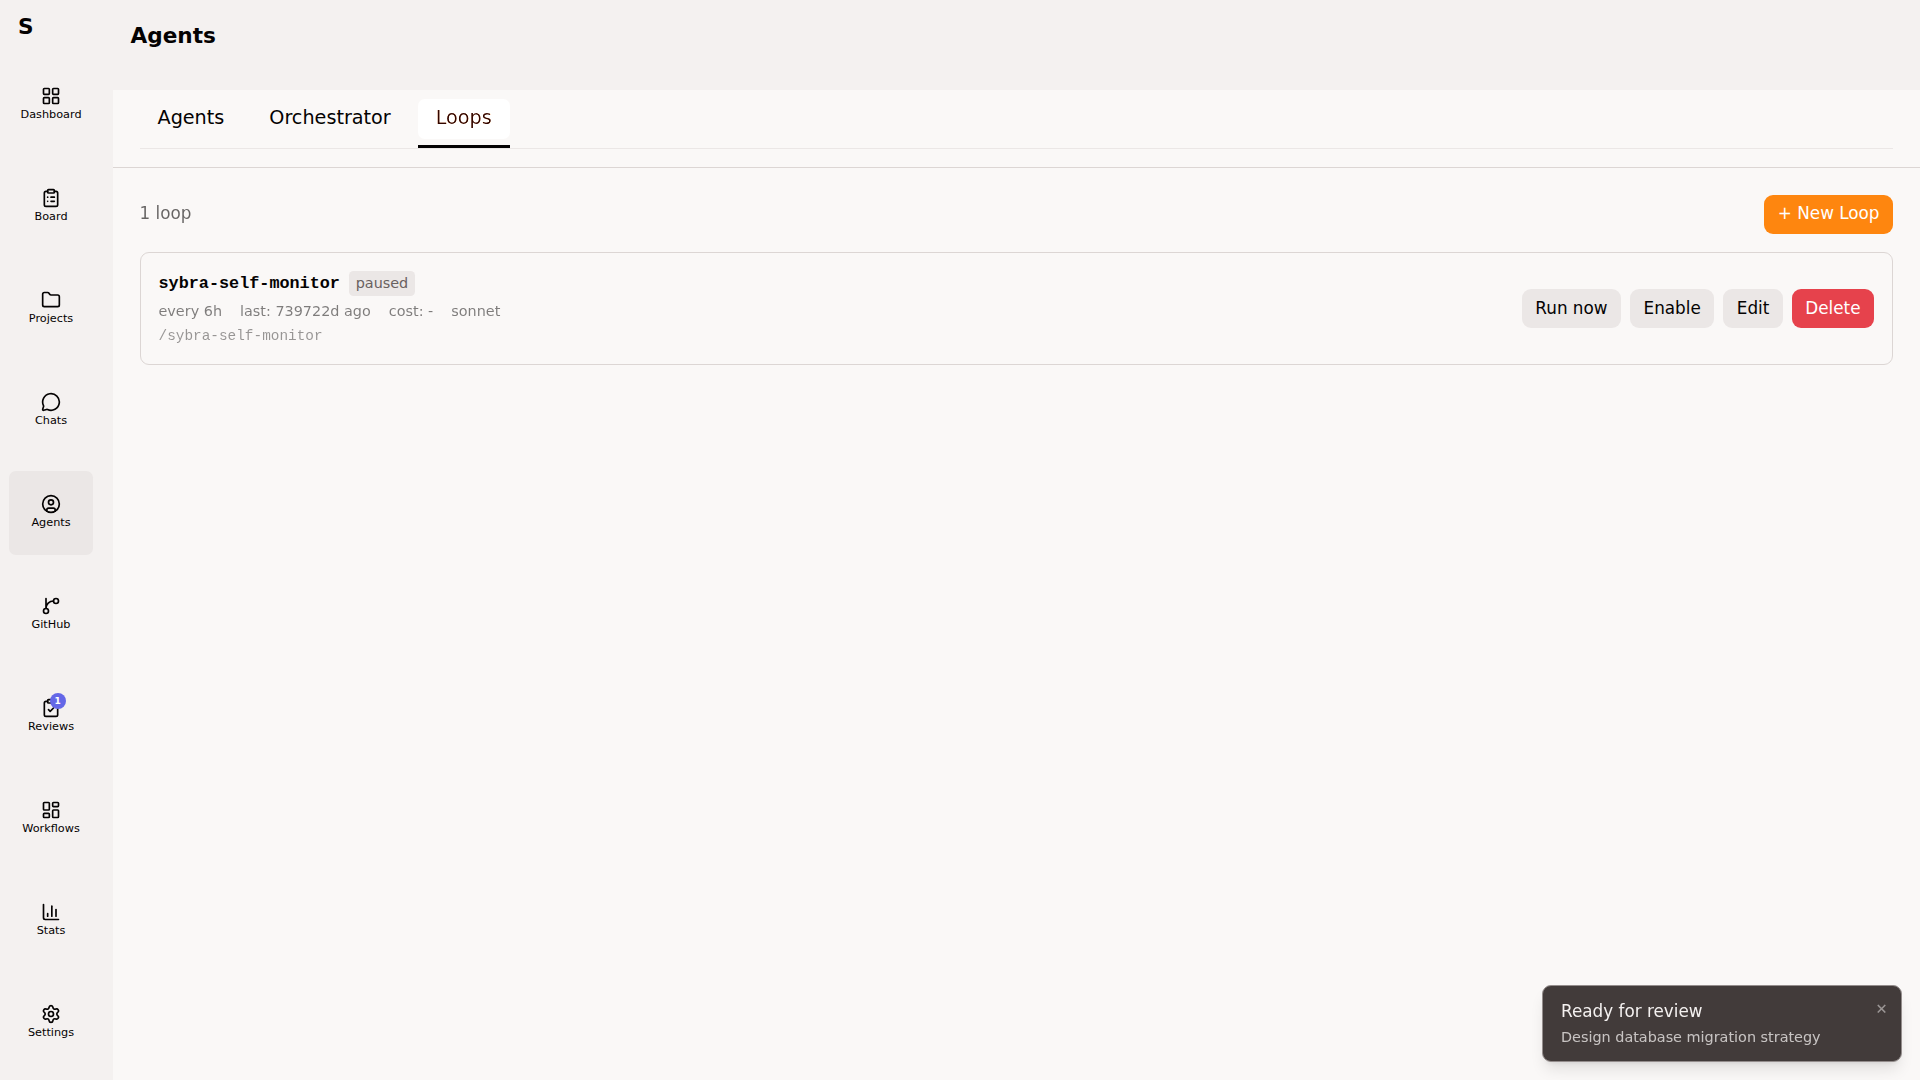Image resolution: width=1920 pixels, height=1080 pixels.
Task: Enable the paused sybra-self-monitor loop
Action: click(1671, 308)
